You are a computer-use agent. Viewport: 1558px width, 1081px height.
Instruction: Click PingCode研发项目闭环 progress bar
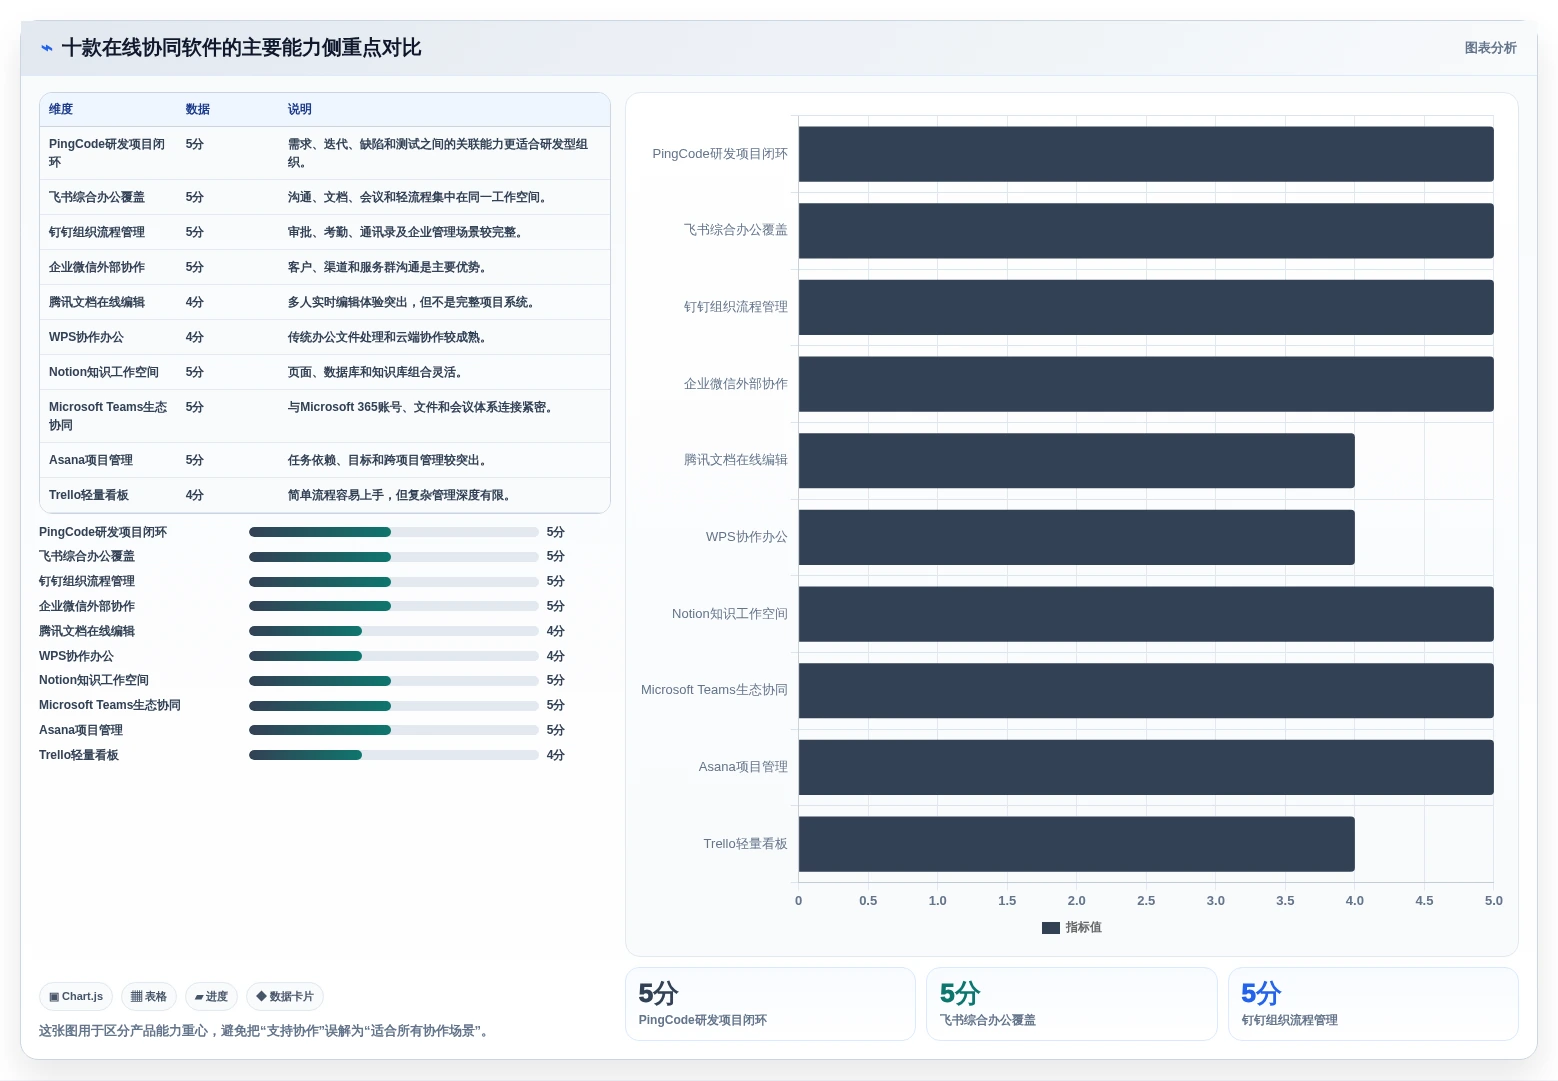[394, 532]
